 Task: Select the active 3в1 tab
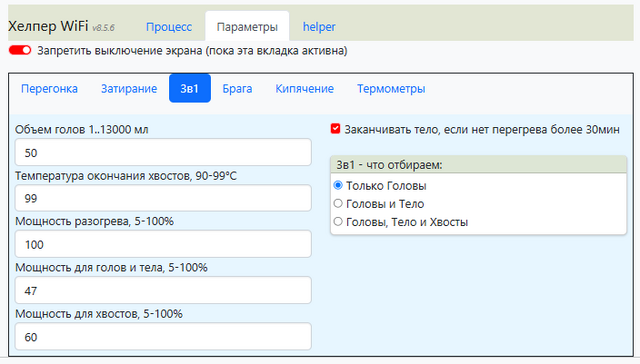pos(190,88)
